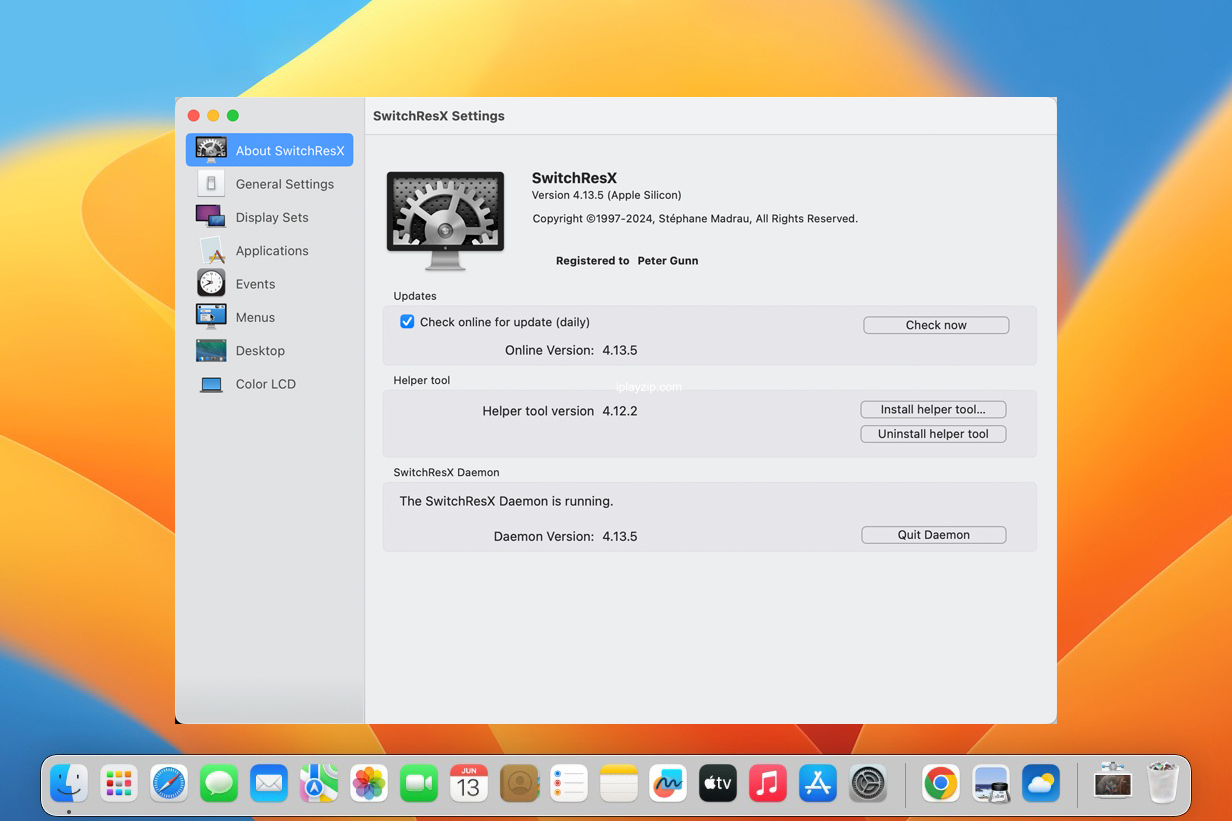
Task: Open Music from the Dock
Action: (x=768, y=783)
